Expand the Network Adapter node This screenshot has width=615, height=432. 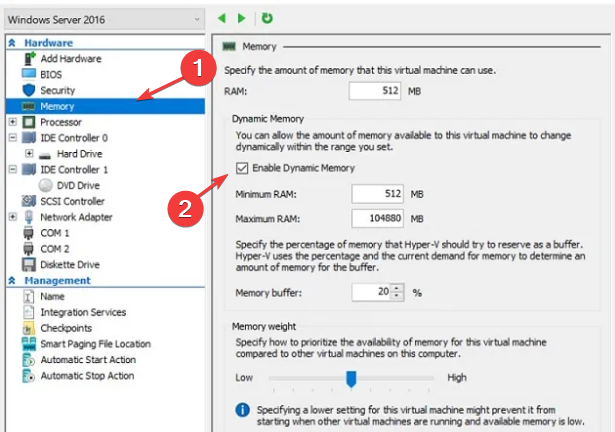pos(13,217)
